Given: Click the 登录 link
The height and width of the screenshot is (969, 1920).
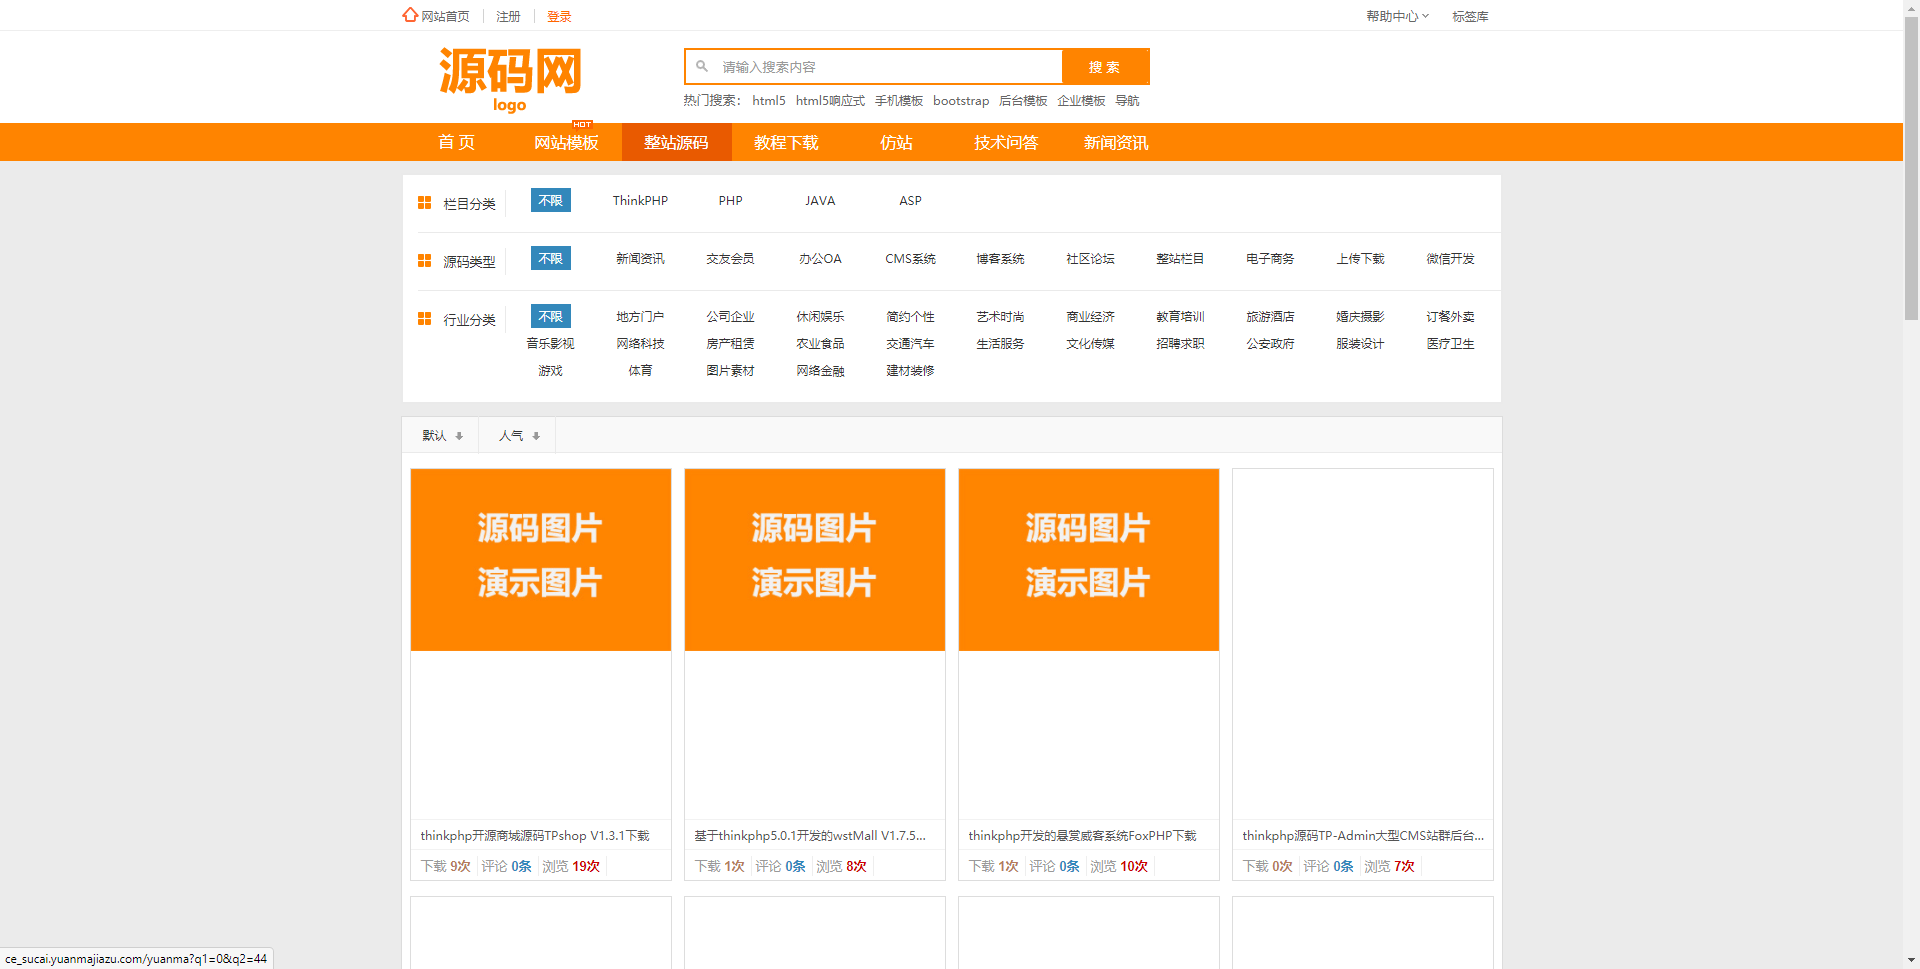Looking at the screenshot, I should pyautogui.click(x=559, y=16).
